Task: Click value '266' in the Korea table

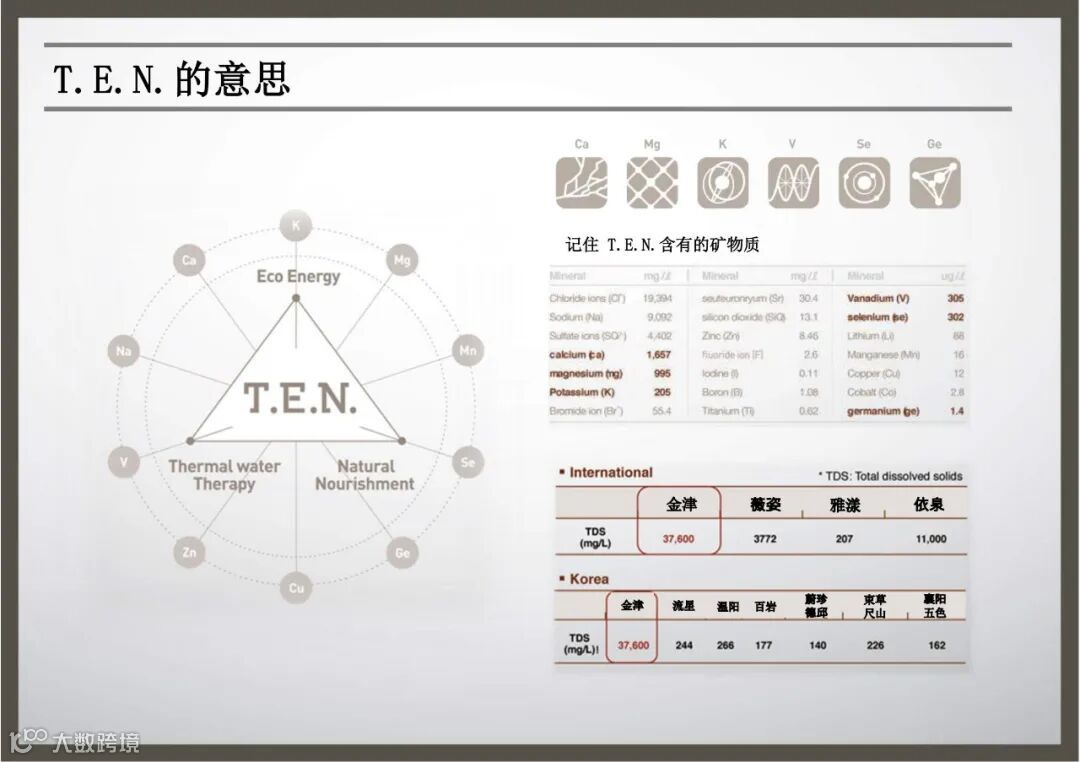Action: tap(725, 646)
